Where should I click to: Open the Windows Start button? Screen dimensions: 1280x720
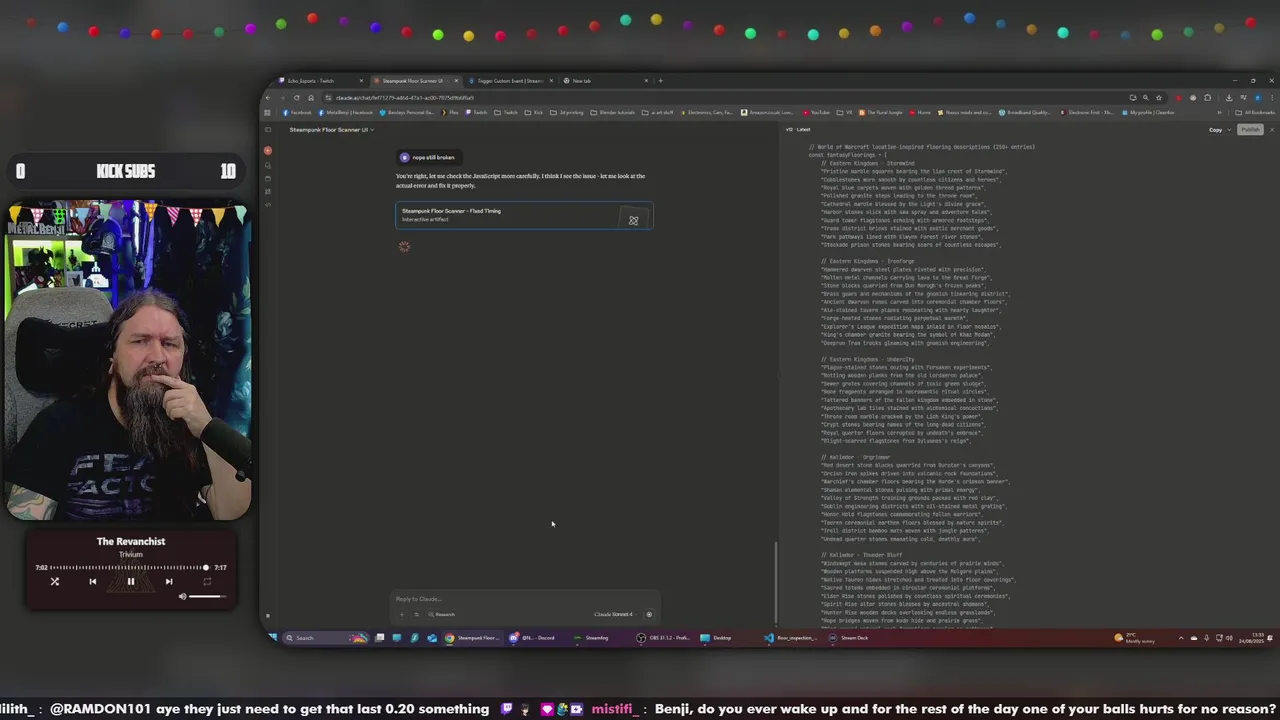coord(273,637)
